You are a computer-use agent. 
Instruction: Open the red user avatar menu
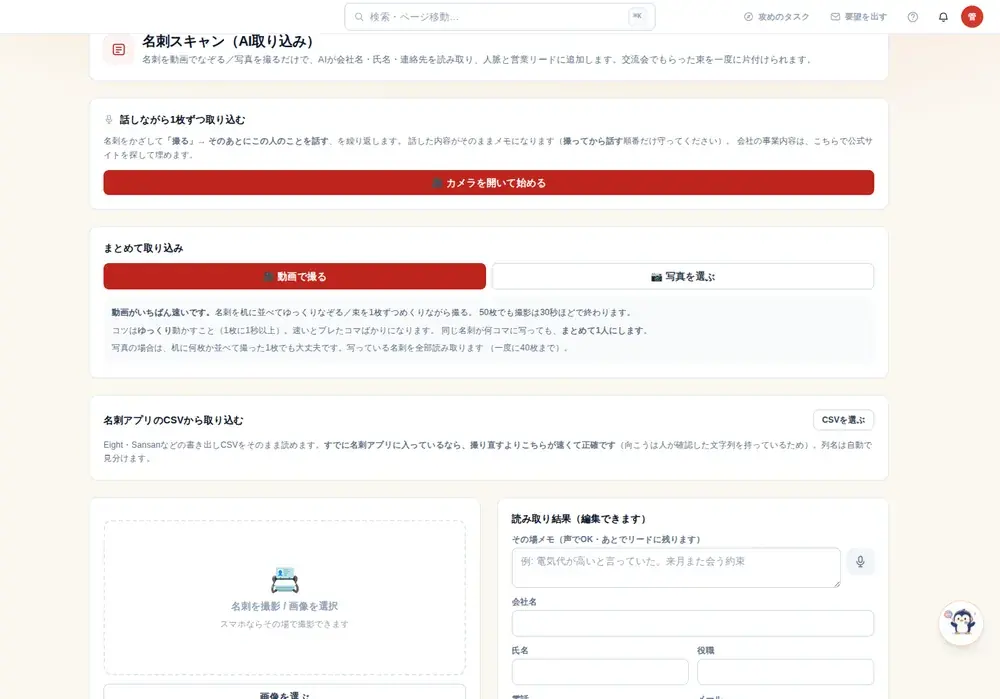coord(972,17)
